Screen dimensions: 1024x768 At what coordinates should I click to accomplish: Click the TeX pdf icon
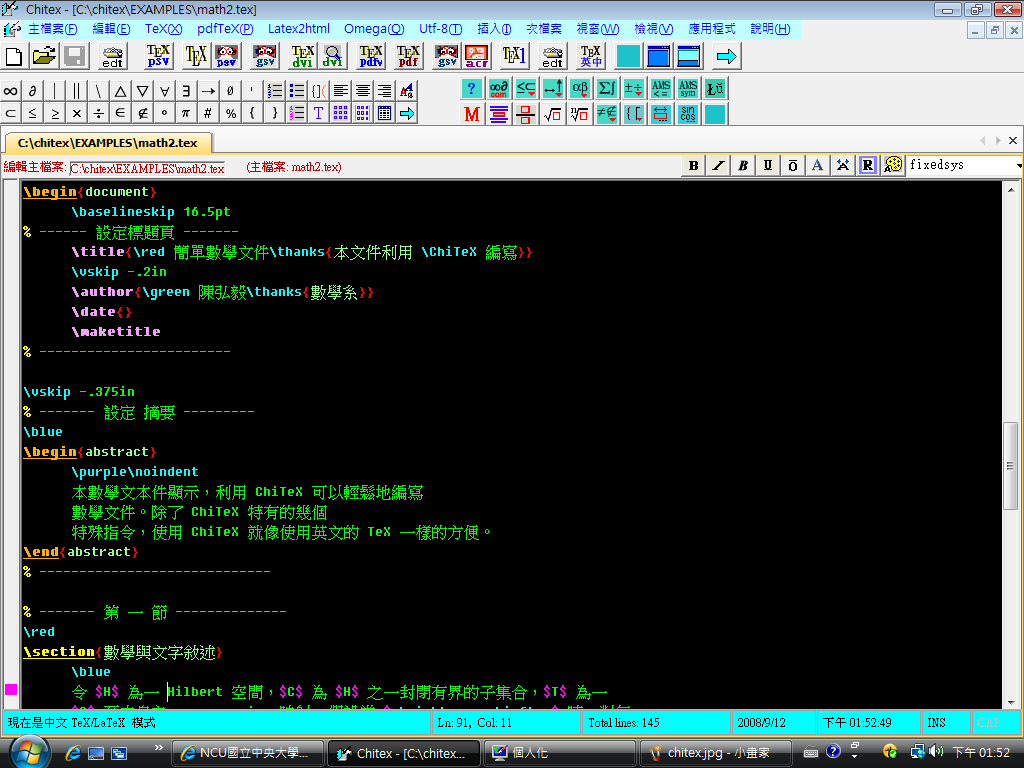(x=408, y=56)
